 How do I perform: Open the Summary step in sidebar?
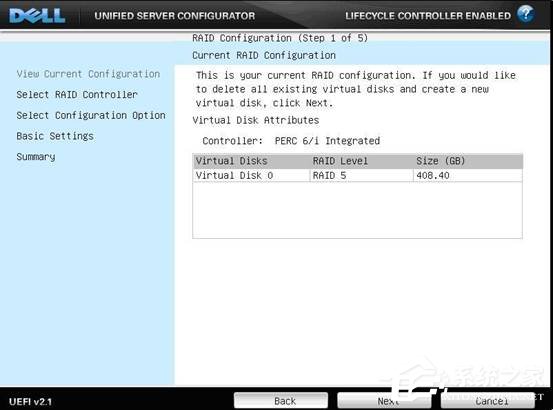coord(36,157)
